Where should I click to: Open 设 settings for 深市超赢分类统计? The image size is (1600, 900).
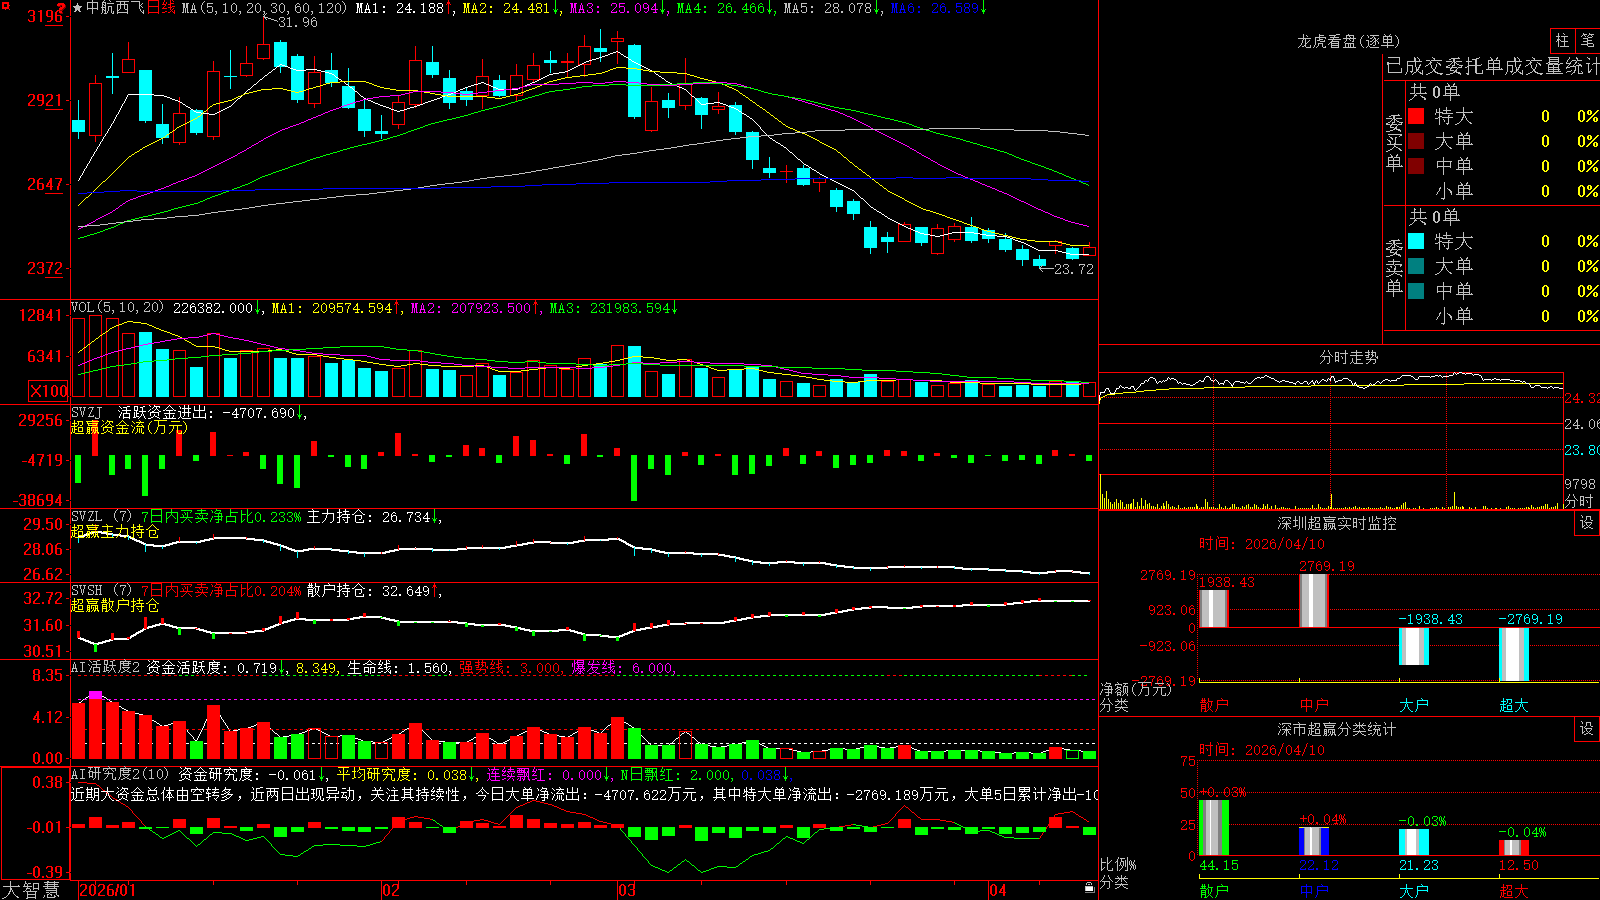(1587, 729)
